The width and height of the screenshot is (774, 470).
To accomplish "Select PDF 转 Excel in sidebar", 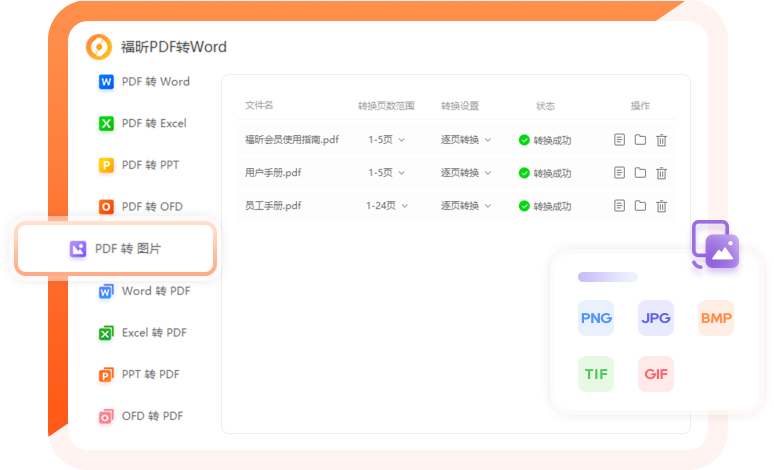I will click(x=143, y=124).
